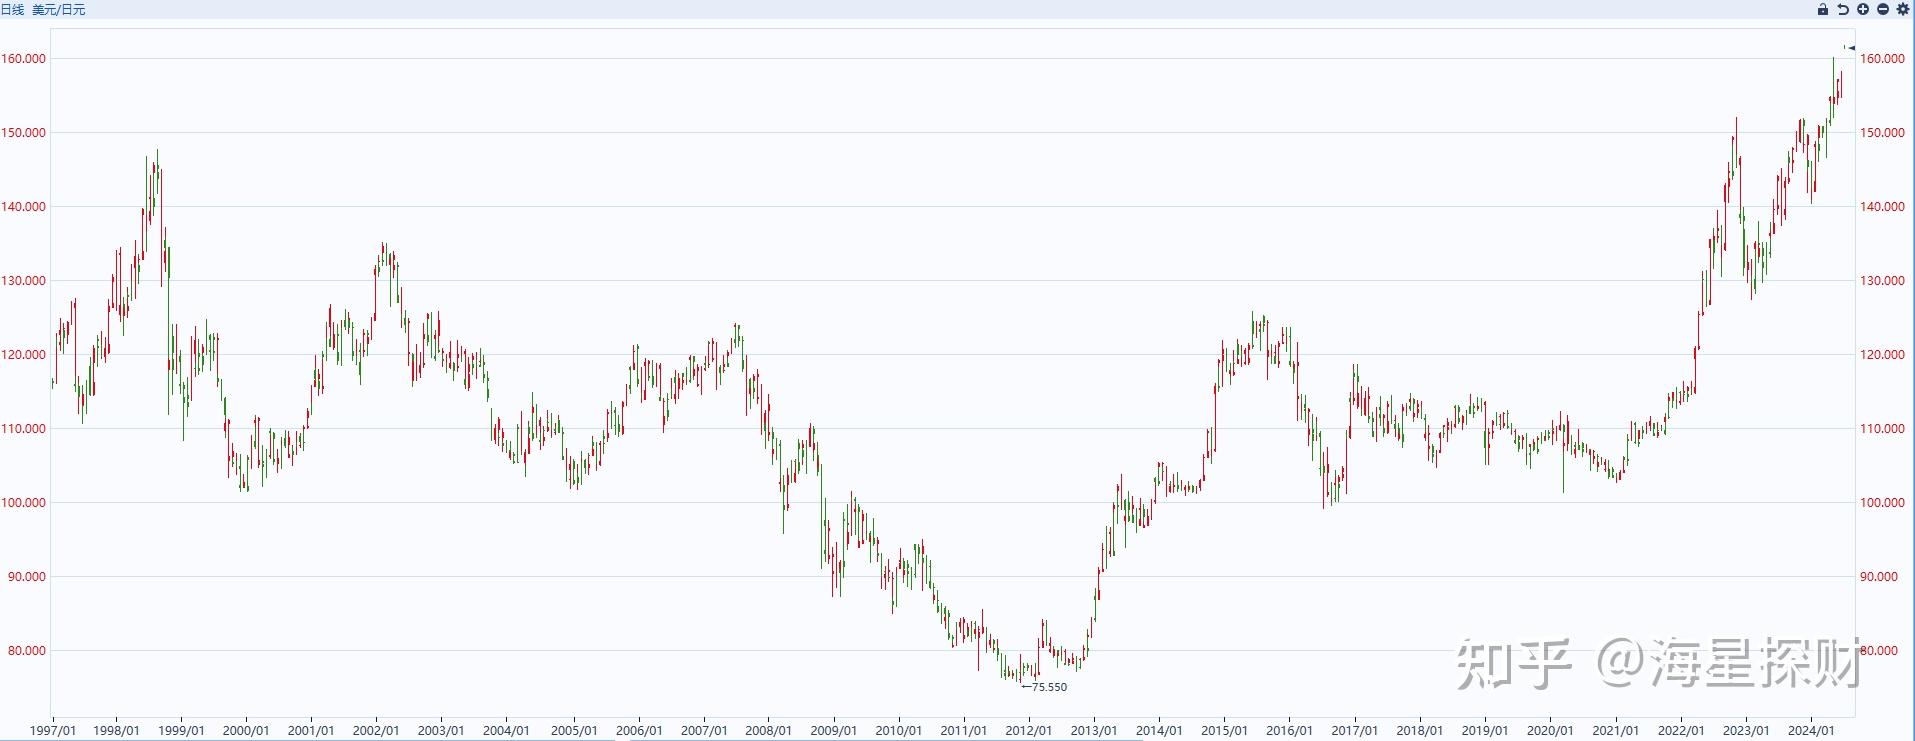
Task: Click the 2016/01 time axis label
Action: pyautogui.click(x=1290, y=731)
